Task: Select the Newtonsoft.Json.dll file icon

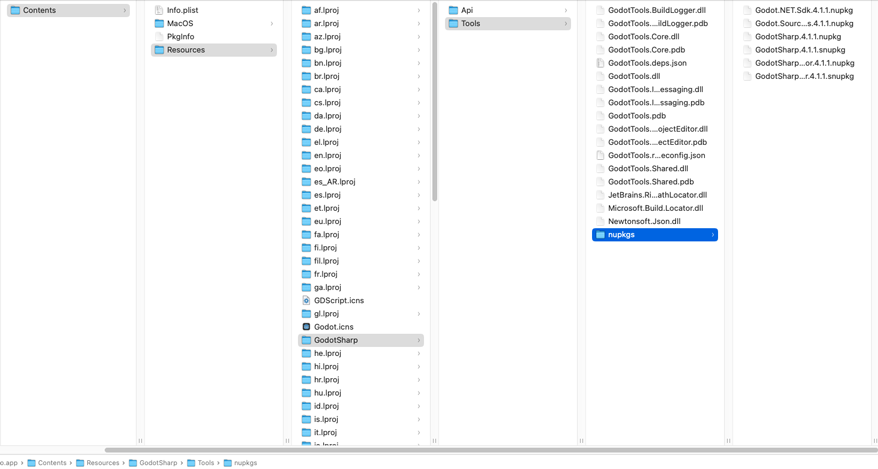Action: [600, 222]
